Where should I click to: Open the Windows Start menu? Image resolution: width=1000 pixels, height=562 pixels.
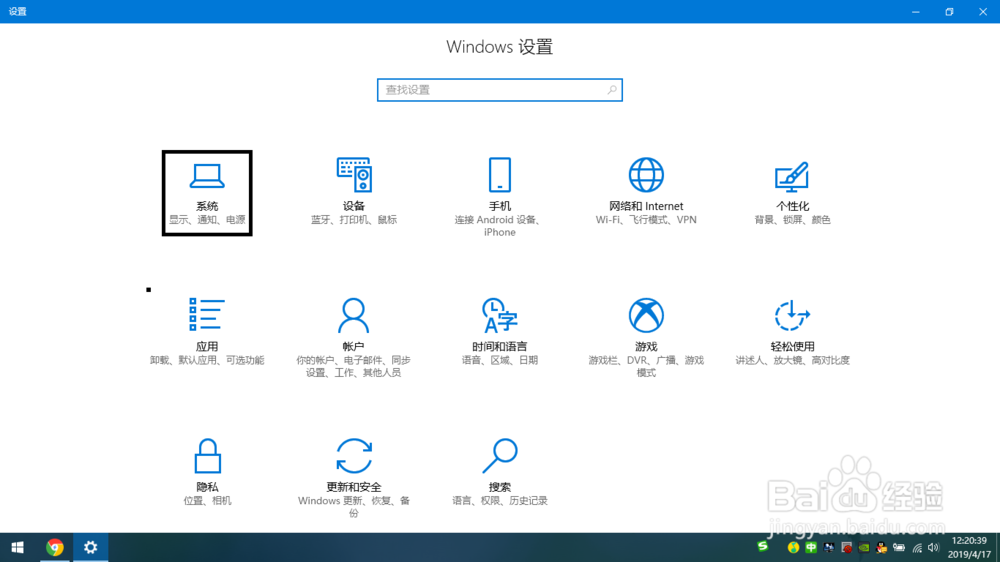[18, 547]
